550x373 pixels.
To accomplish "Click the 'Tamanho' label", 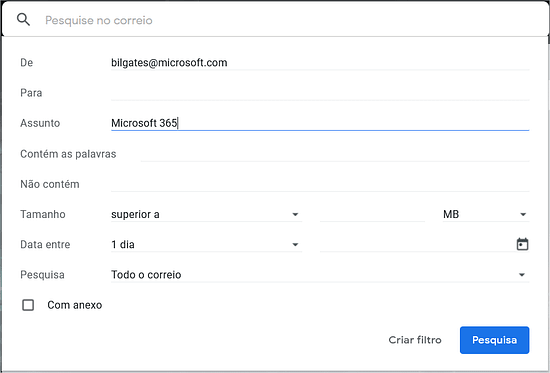I will [43, 214].
